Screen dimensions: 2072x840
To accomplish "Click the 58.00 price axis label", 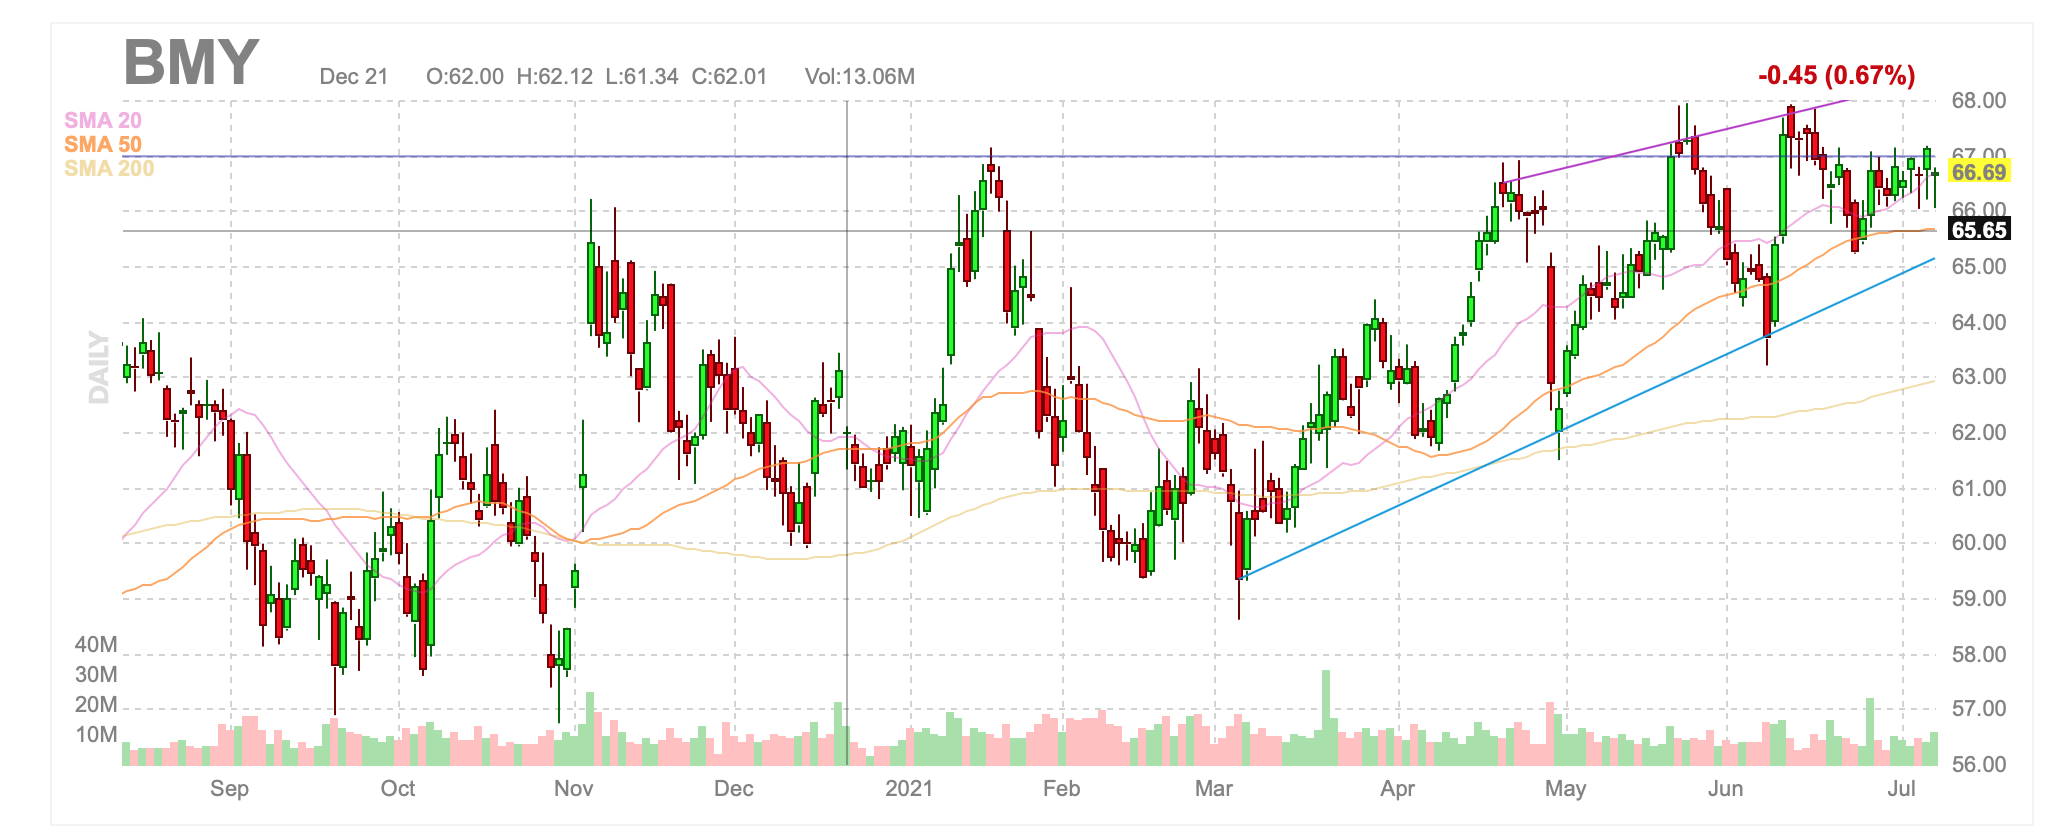I will [1979, 654].
